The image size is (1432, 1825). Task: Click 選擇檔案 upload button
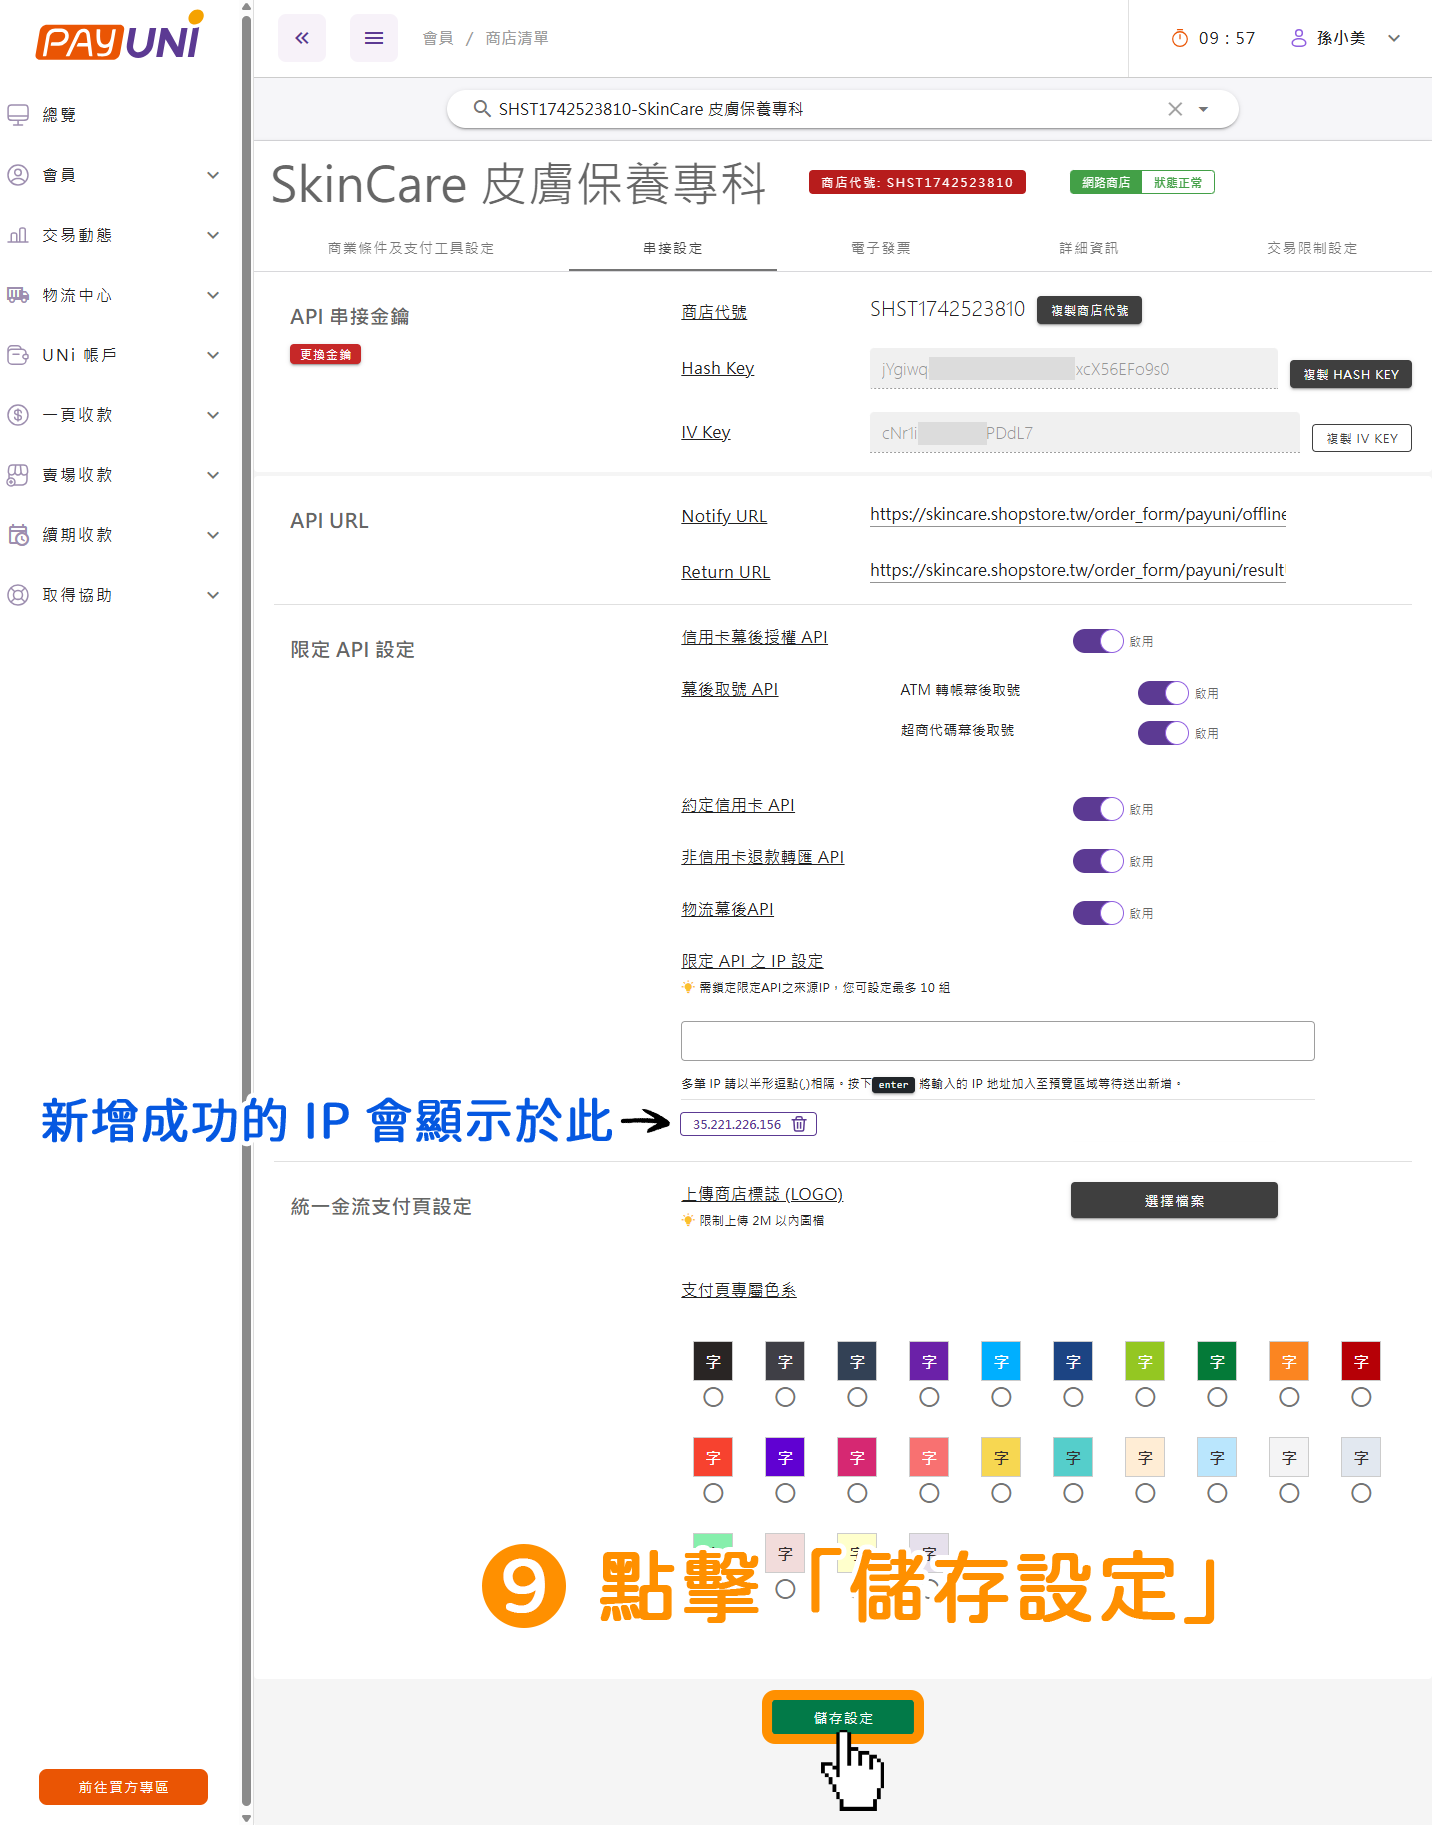click(1174, 1200)
